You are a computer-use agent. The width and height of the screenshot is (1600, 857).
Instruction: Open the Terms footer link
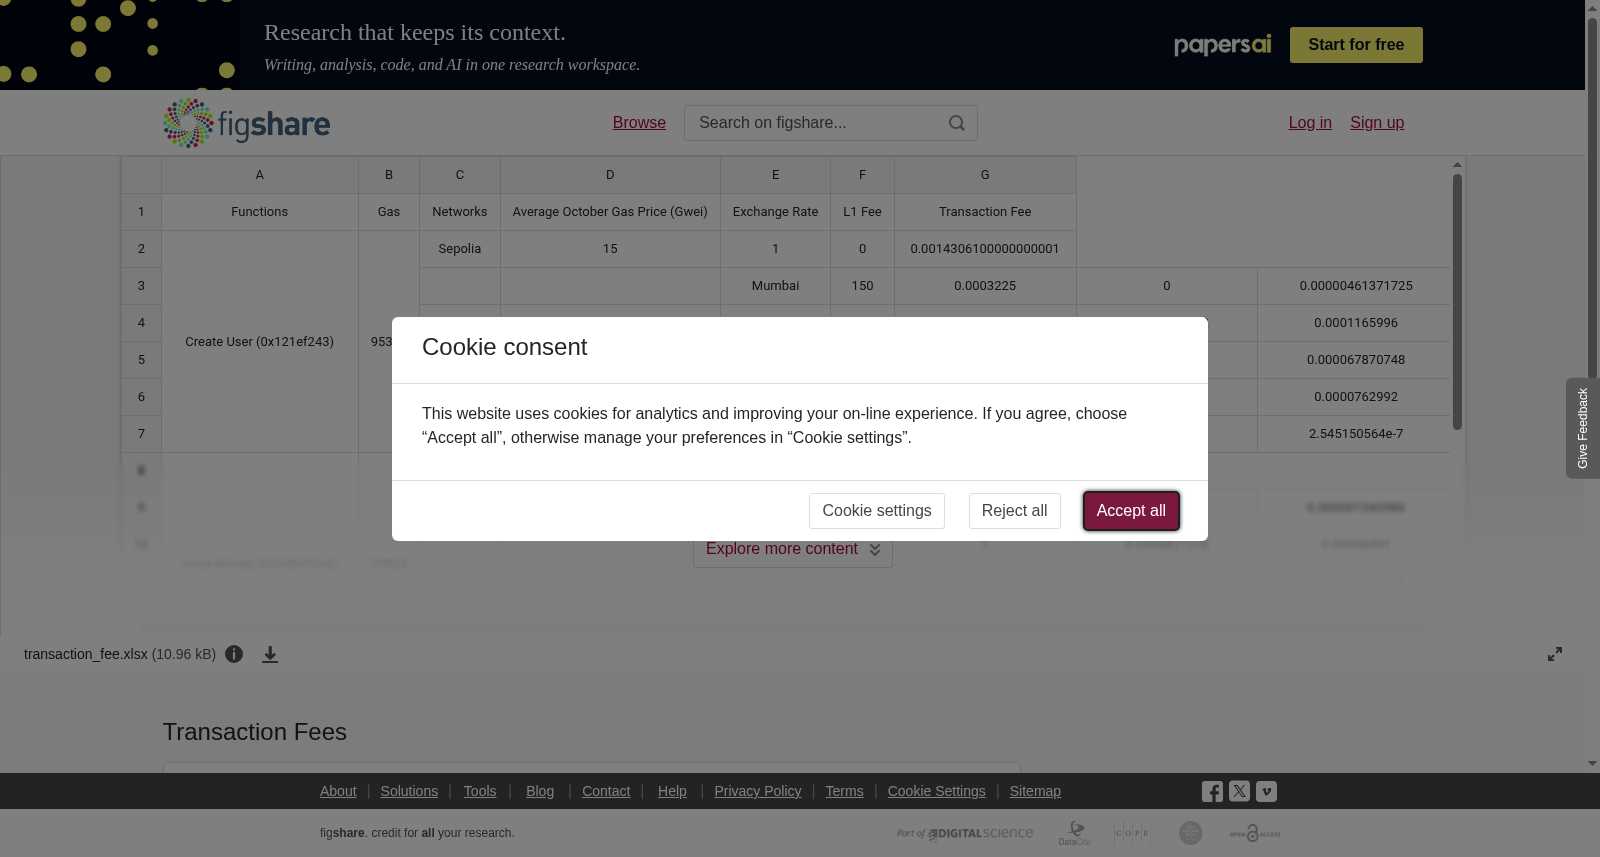point(844,791)
